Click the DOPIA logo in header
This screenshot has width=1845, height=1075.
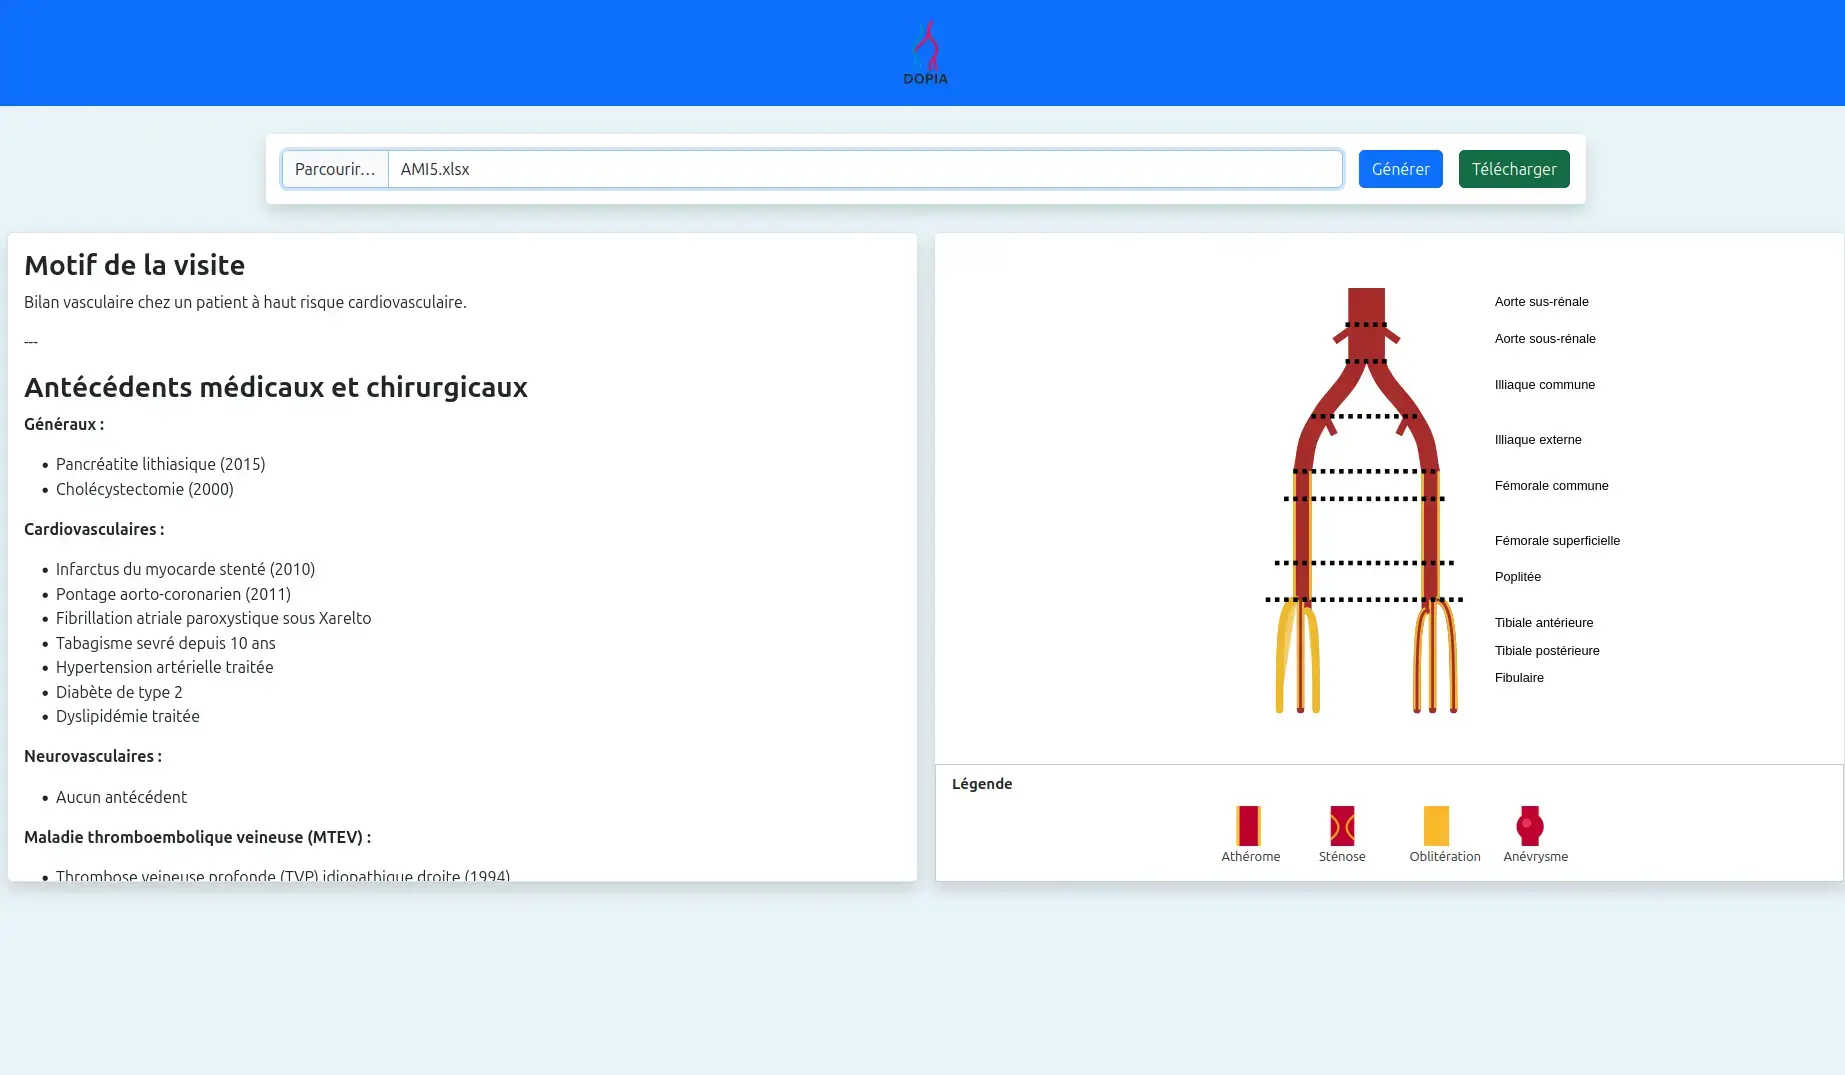point(925,52)
